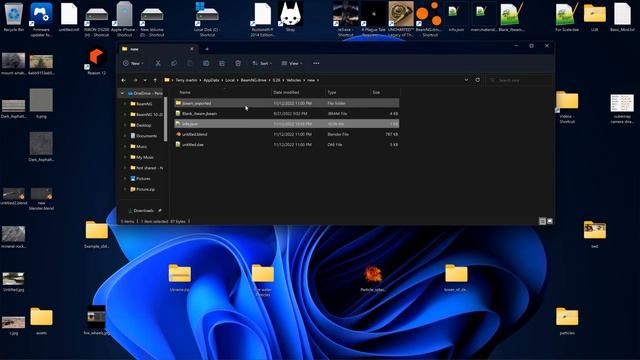The image size is (640, 360).
Task: Select the Stray game desktop icon
Action: tap(290, 17)
